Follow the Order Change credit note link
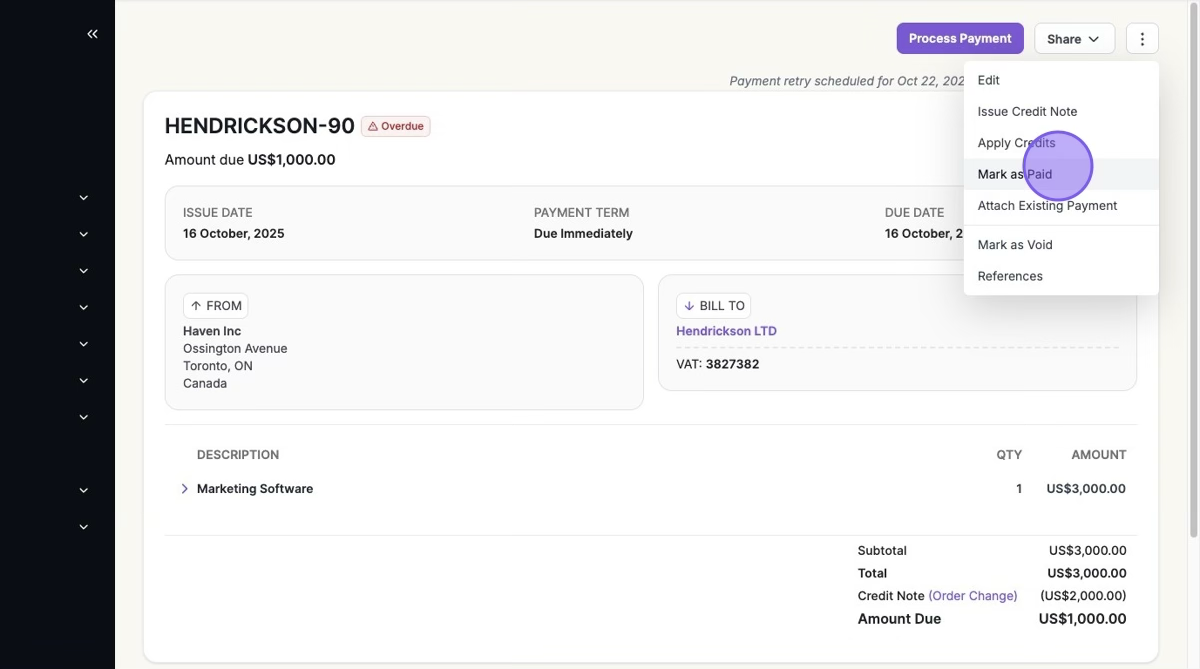Image resolution: width=1200 pixels, height=669 pixels. [x=972, y=596]
